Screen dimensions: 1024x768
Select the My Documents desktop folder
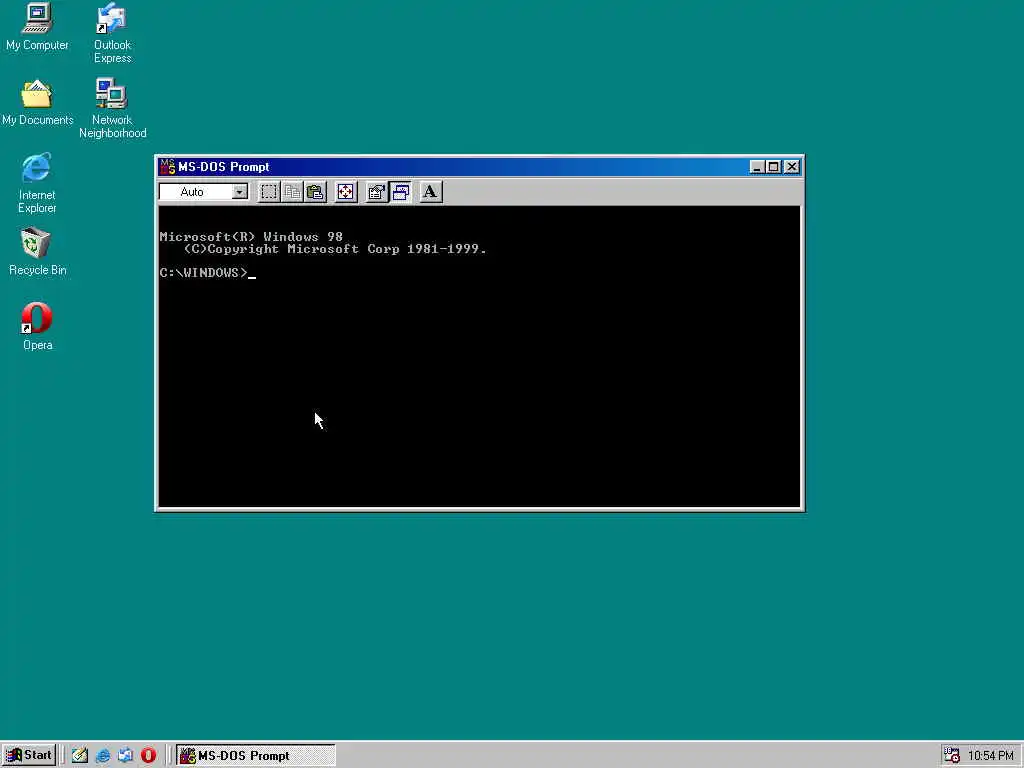tap(37, 103)
